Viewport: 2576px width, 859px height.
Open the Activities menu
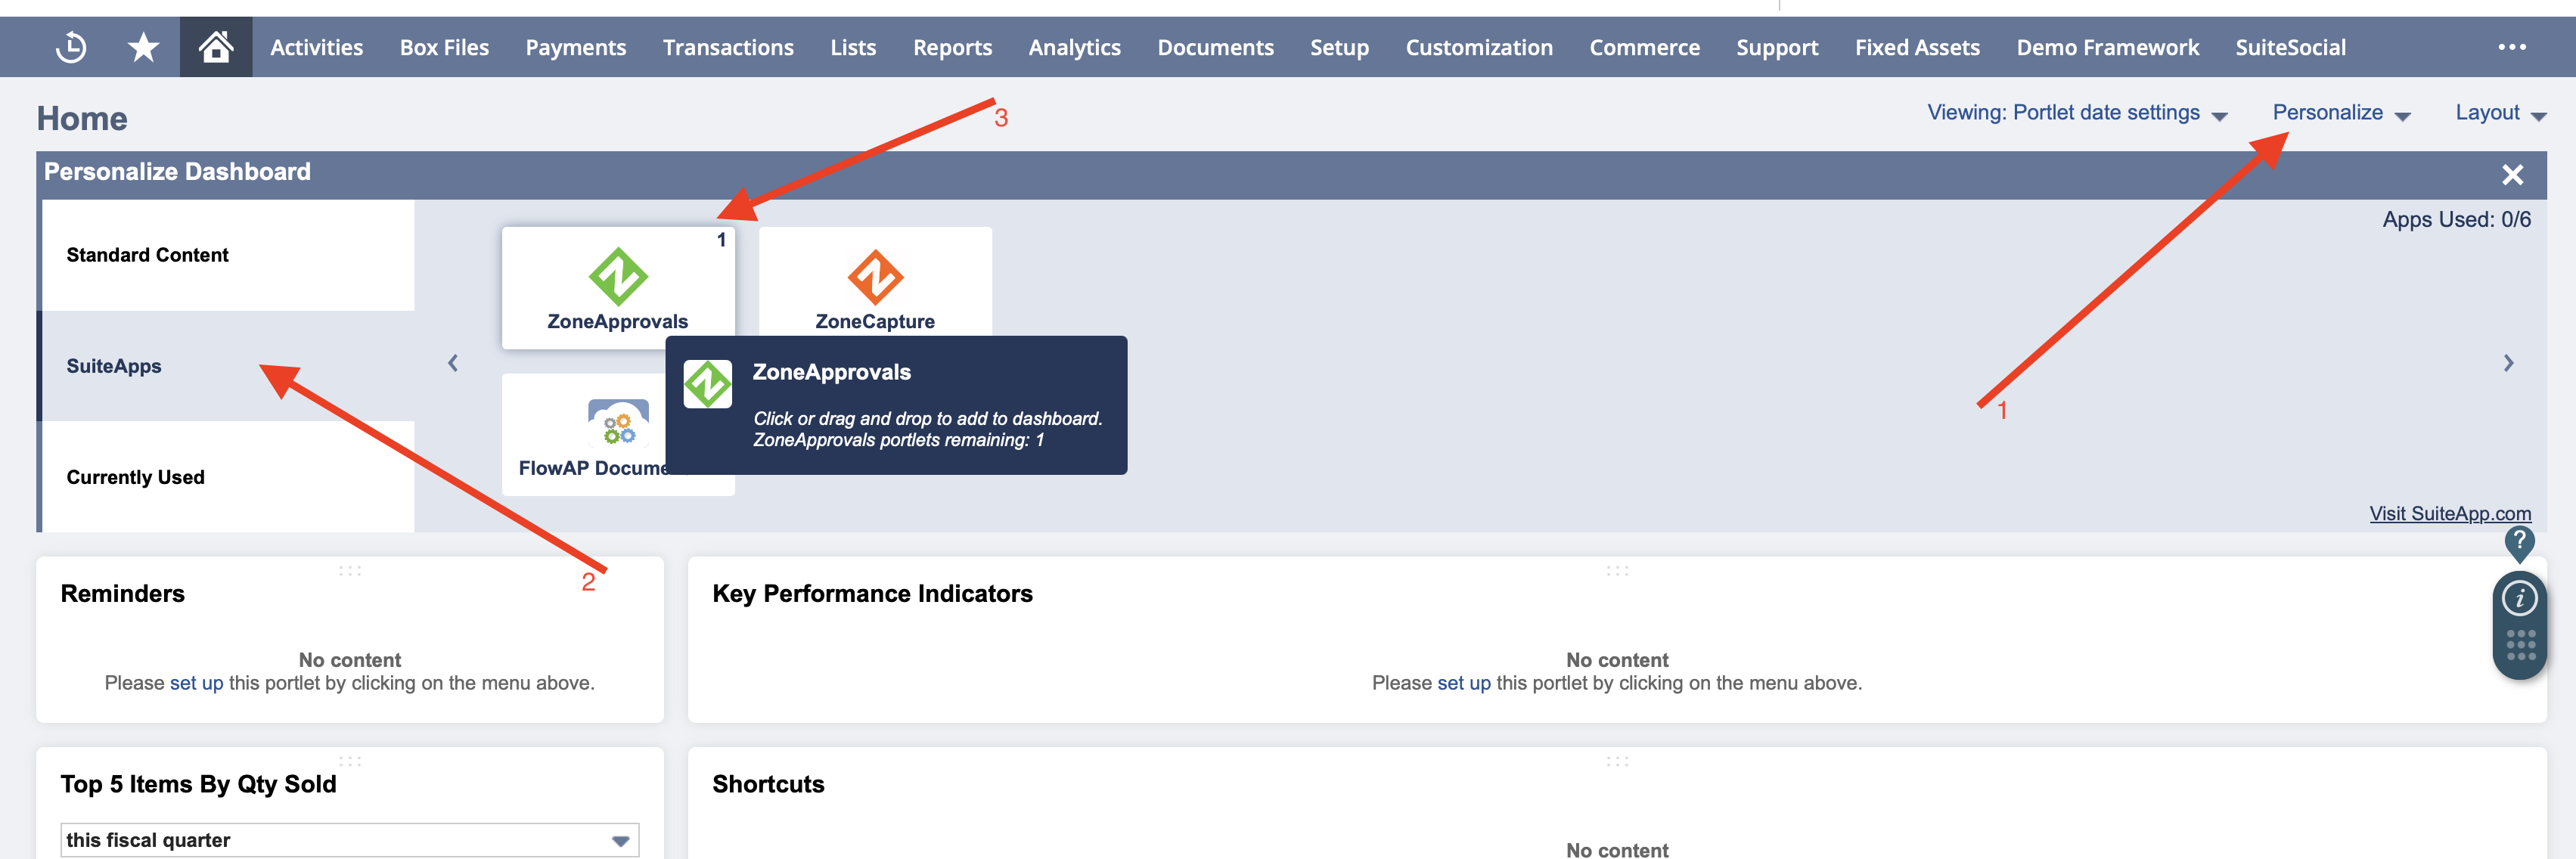point(316,47)
